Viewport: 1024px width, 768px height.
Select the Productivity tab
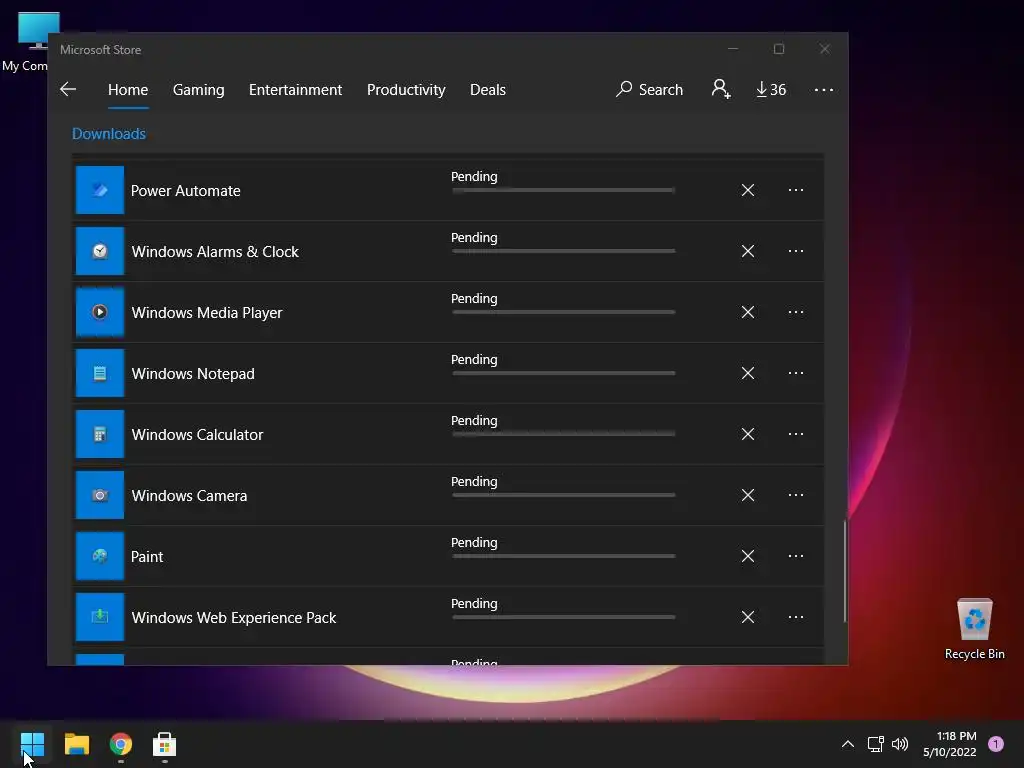[406, 89]
